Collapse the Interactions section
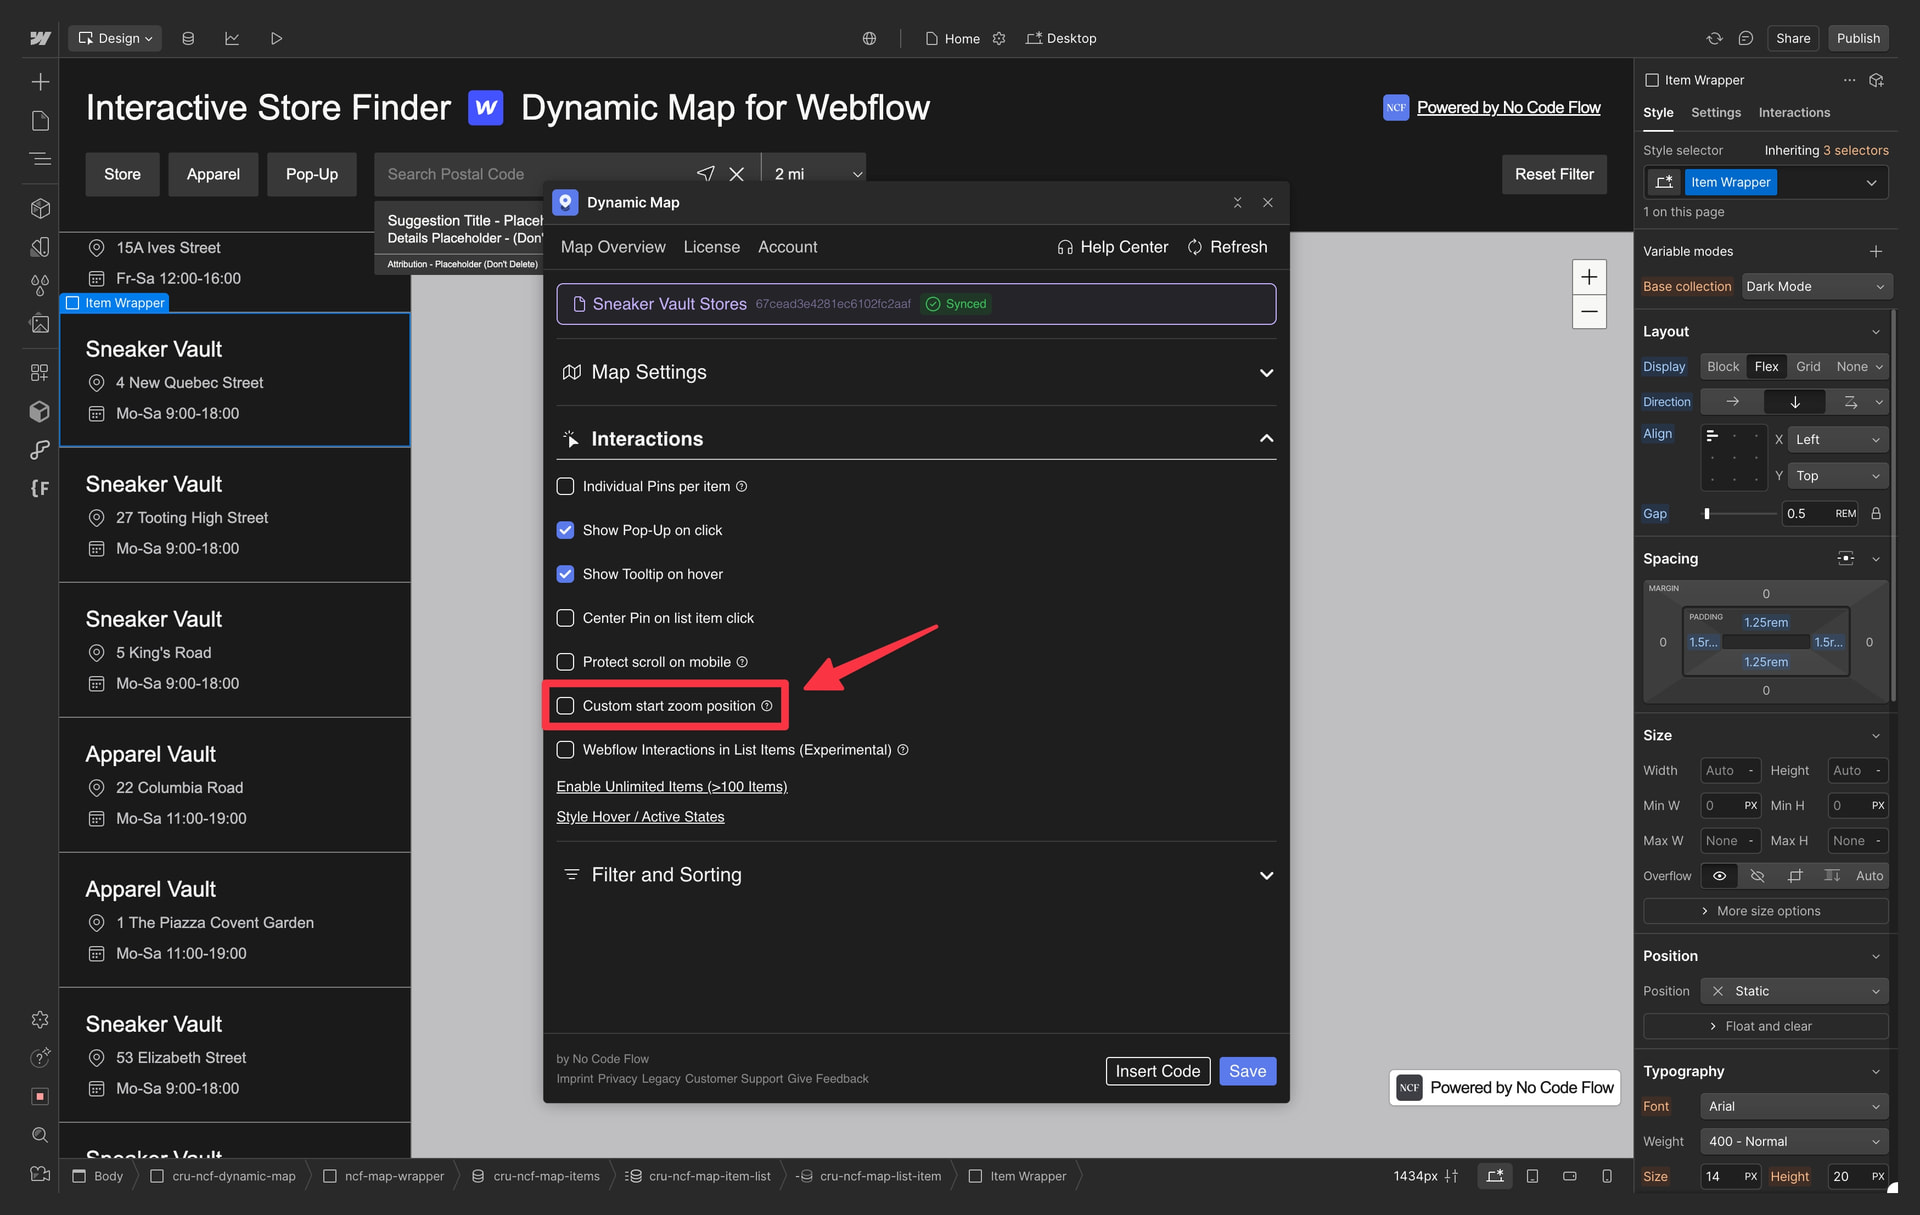 click(916, 439)
